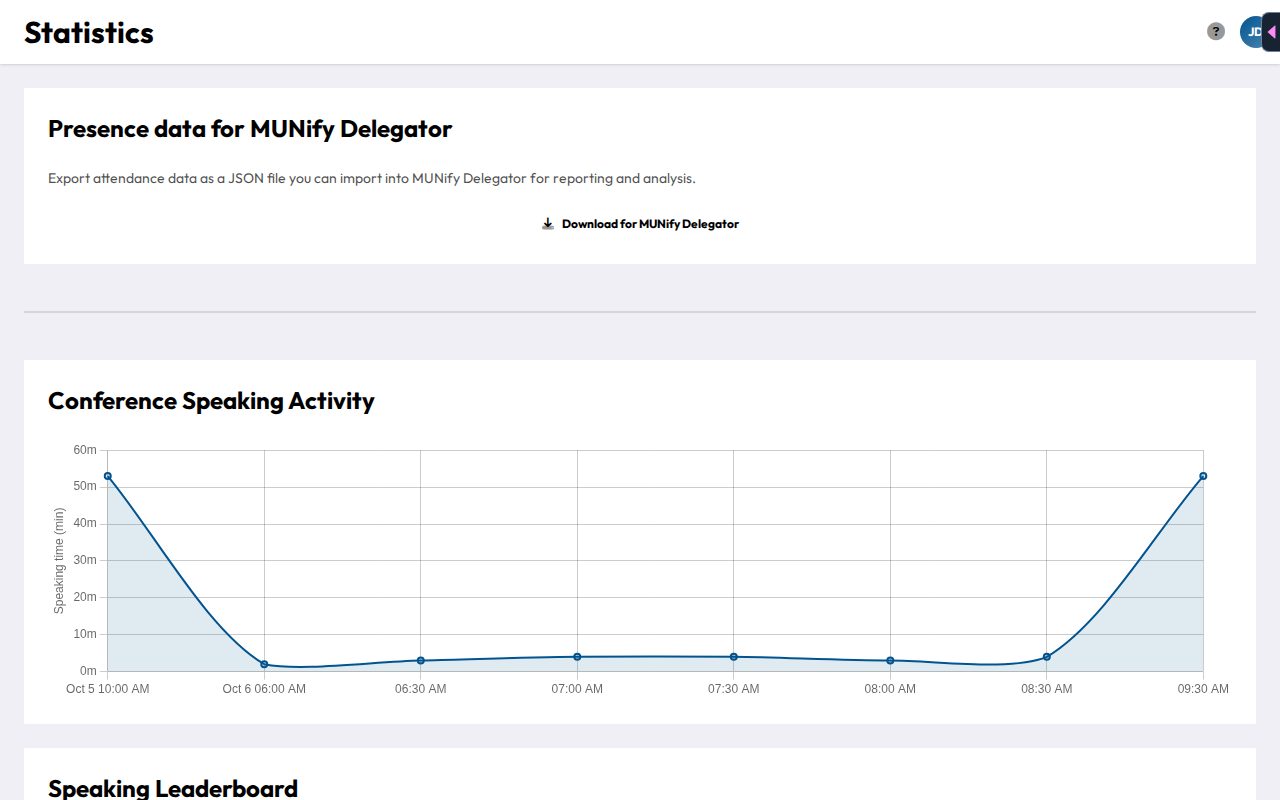Select the 08:00 AM chart data point

(890, 660)
